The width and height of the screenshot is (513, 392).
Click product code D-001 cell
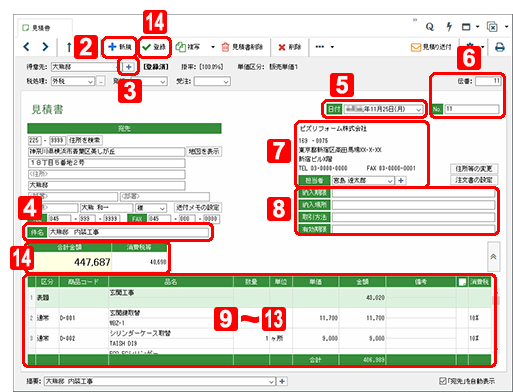(83, 318)
